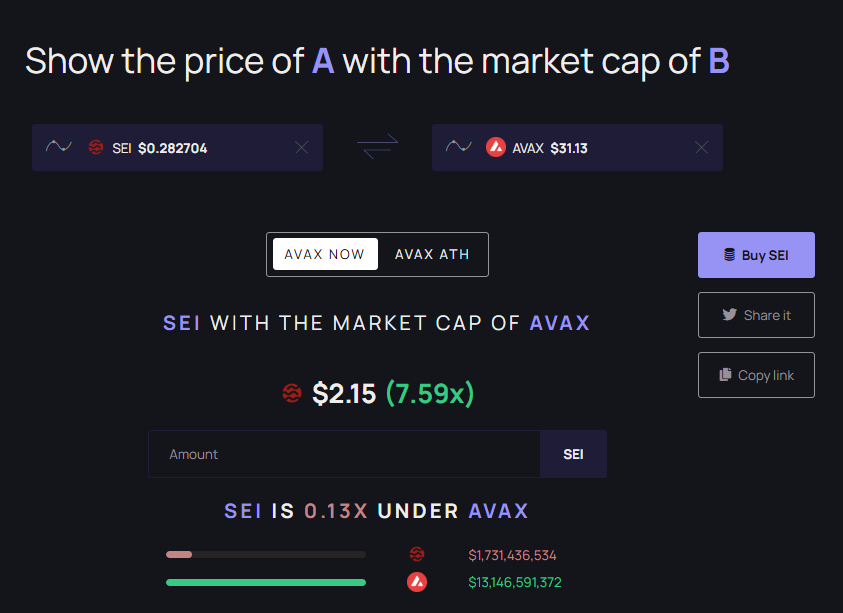Open the AVAX price chart icon
Image resolution: width=843 pixels, height=613 pixels.
tap(459, 146)
